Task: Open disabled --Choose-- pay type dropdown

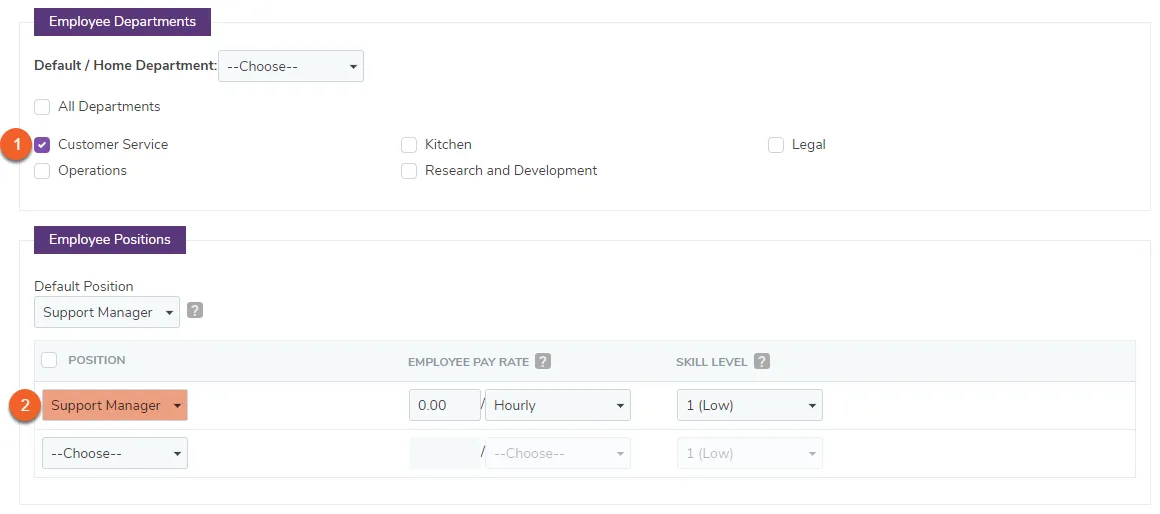Action: (558, 453)
